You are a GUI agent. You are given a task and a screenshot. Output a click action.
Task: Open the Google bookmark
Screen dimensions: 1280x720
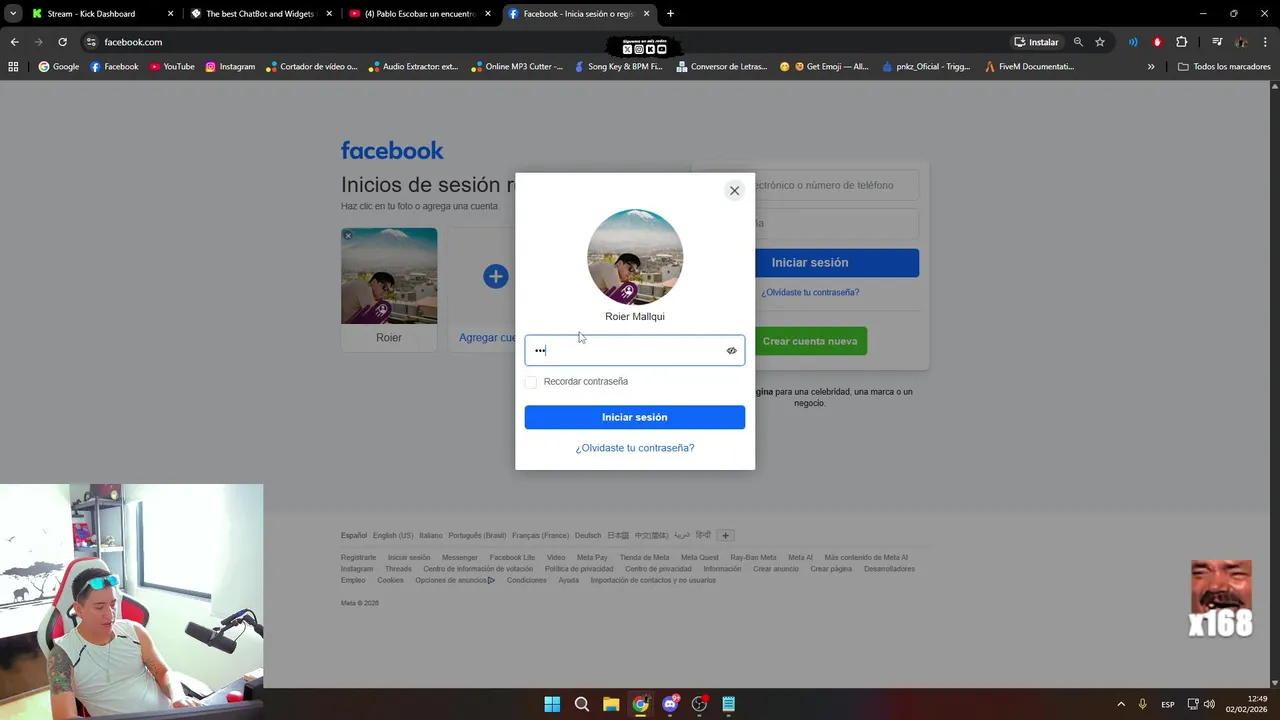tap(59, 67)
